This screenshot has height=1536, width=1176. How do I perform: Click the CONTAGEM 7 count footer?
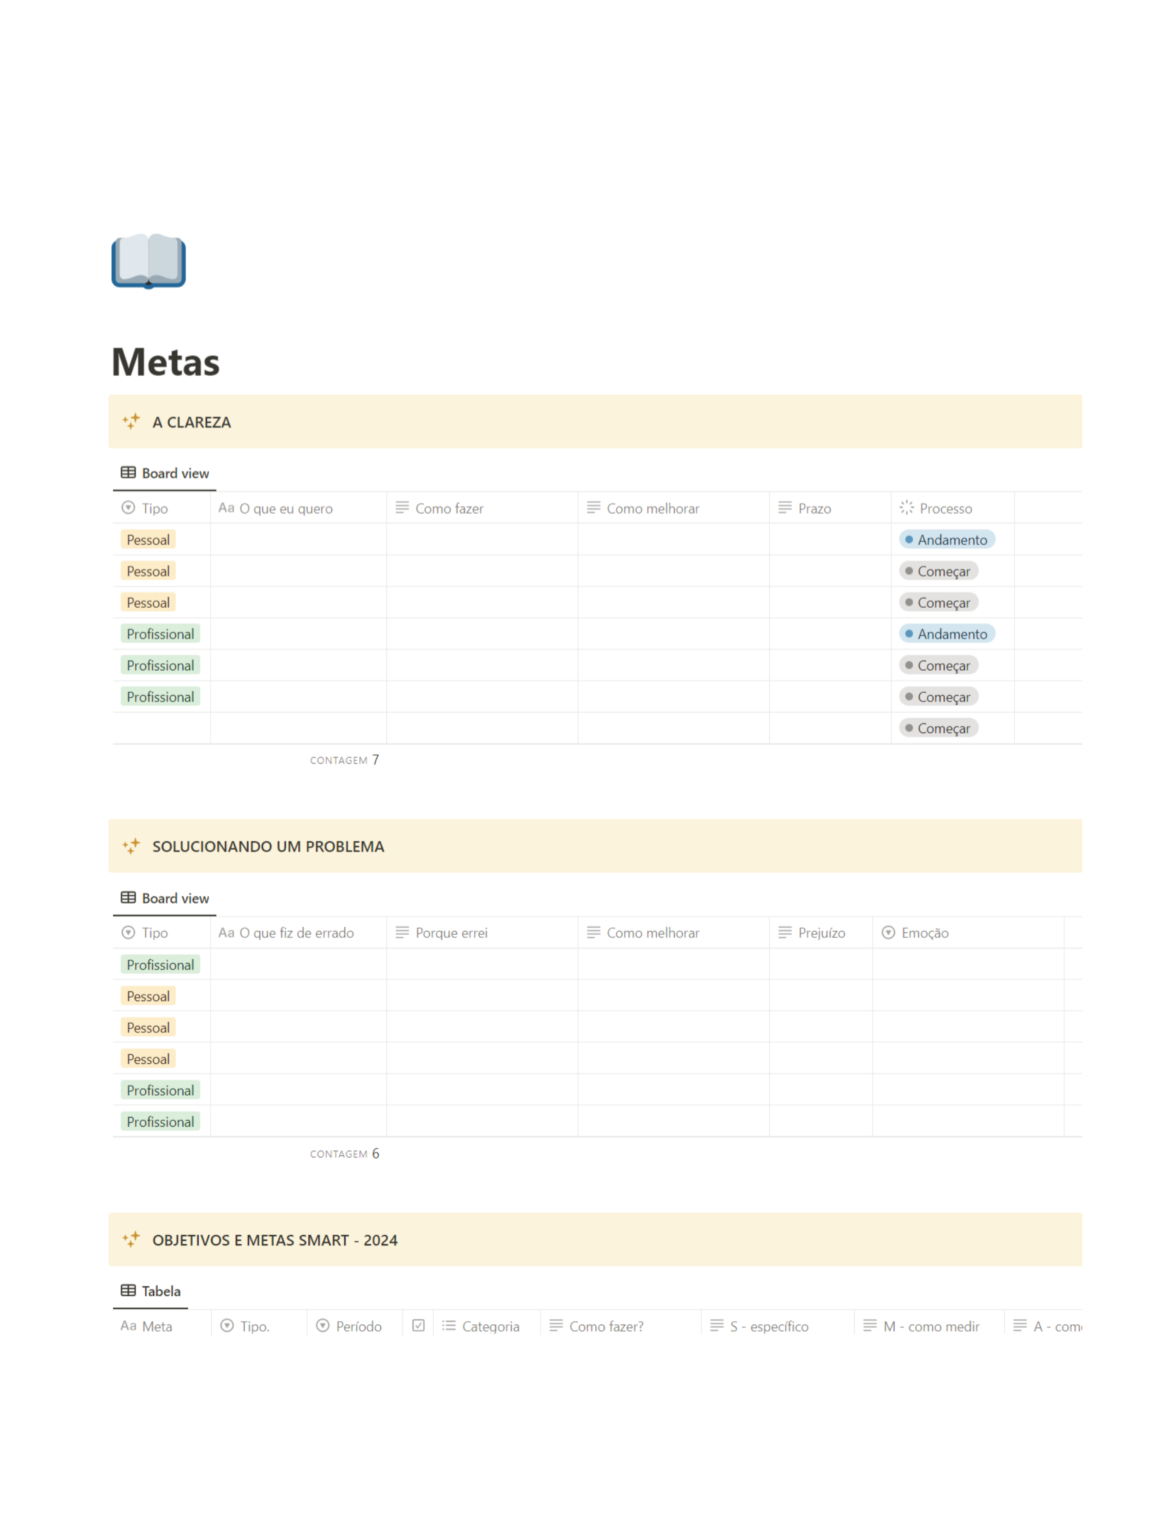click(x=344, y=760)
